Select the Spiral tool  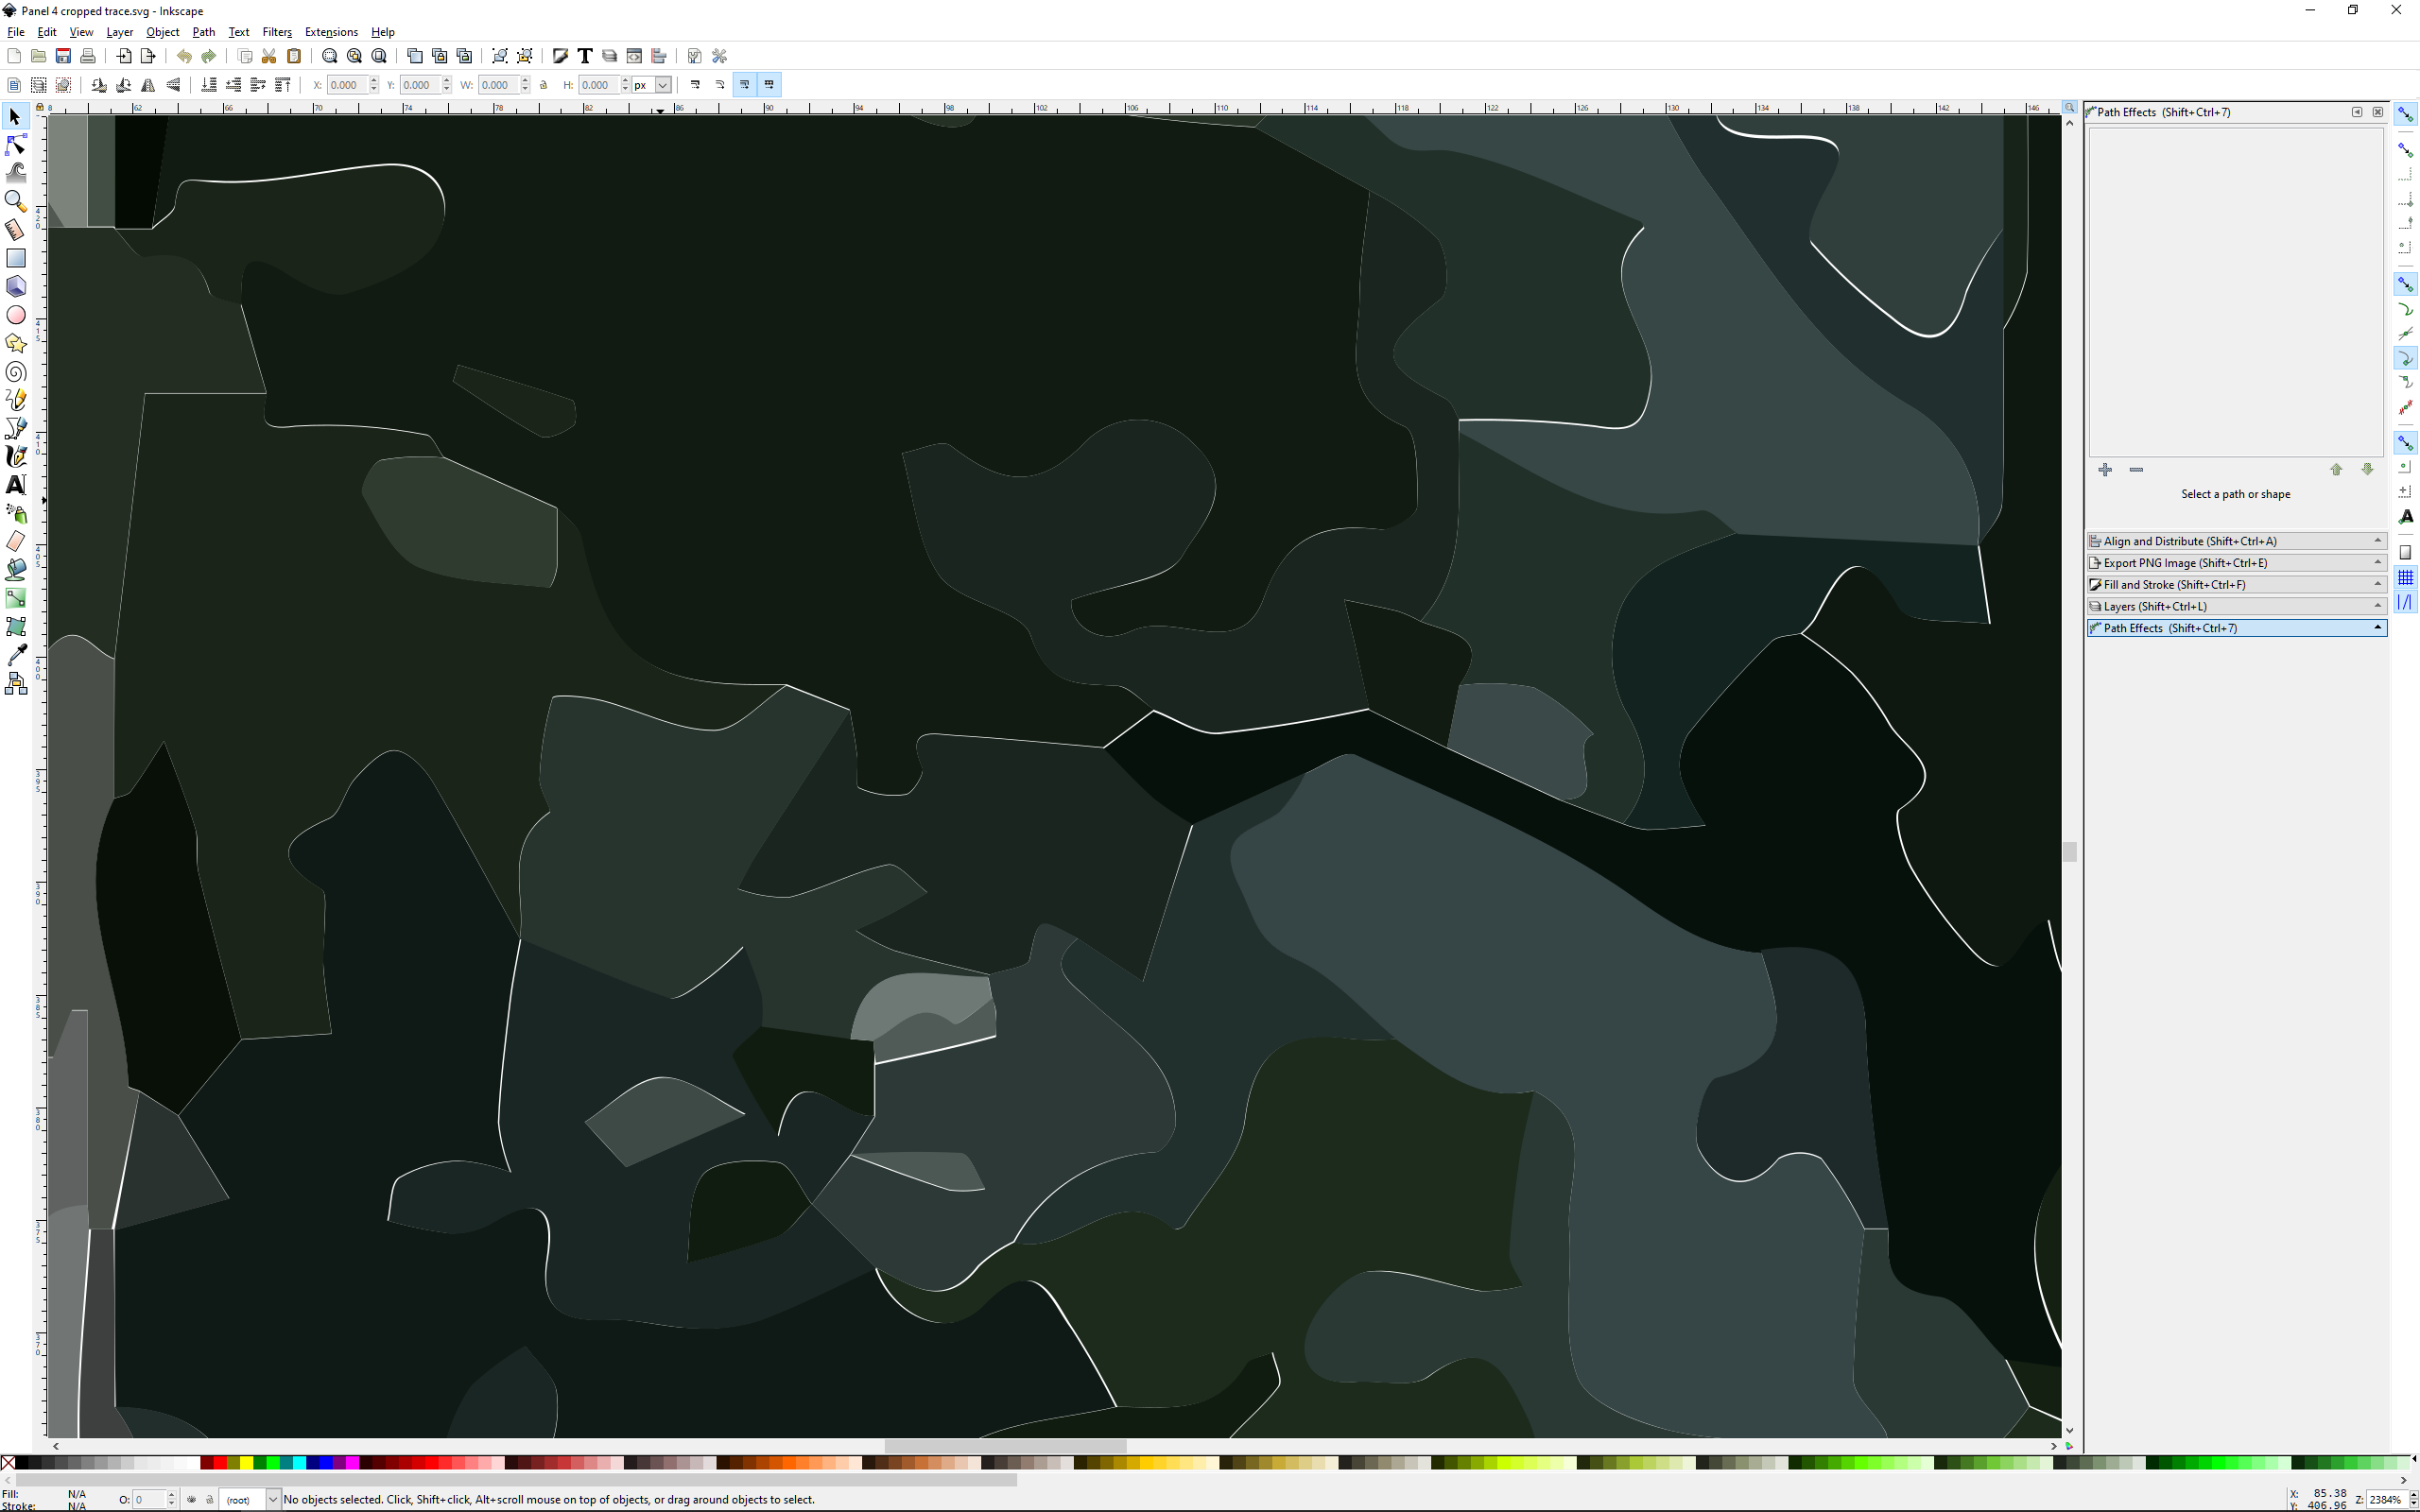pos(16,372)
